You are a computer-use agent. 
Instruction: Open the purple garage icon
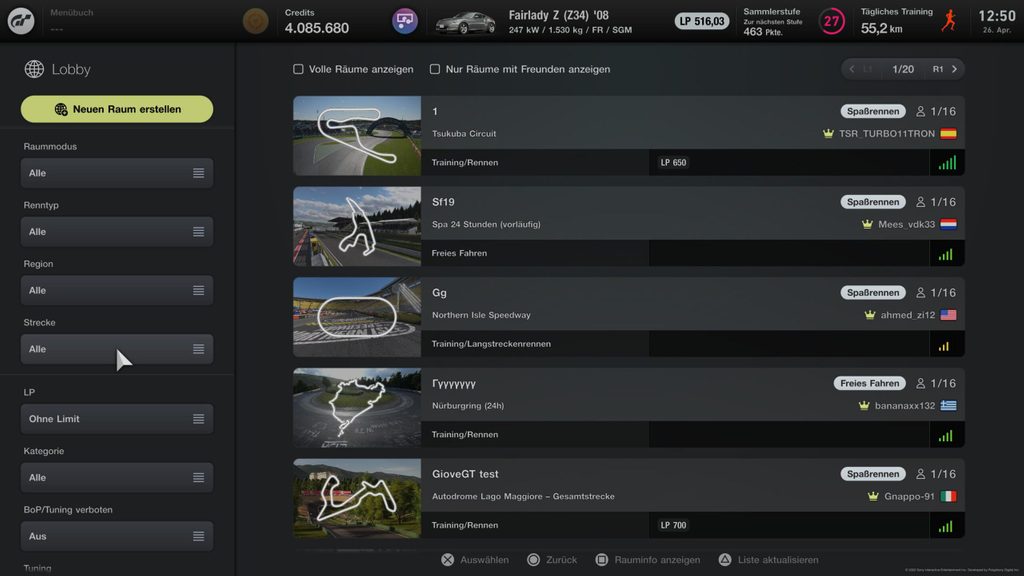click(x=404, y=21)
